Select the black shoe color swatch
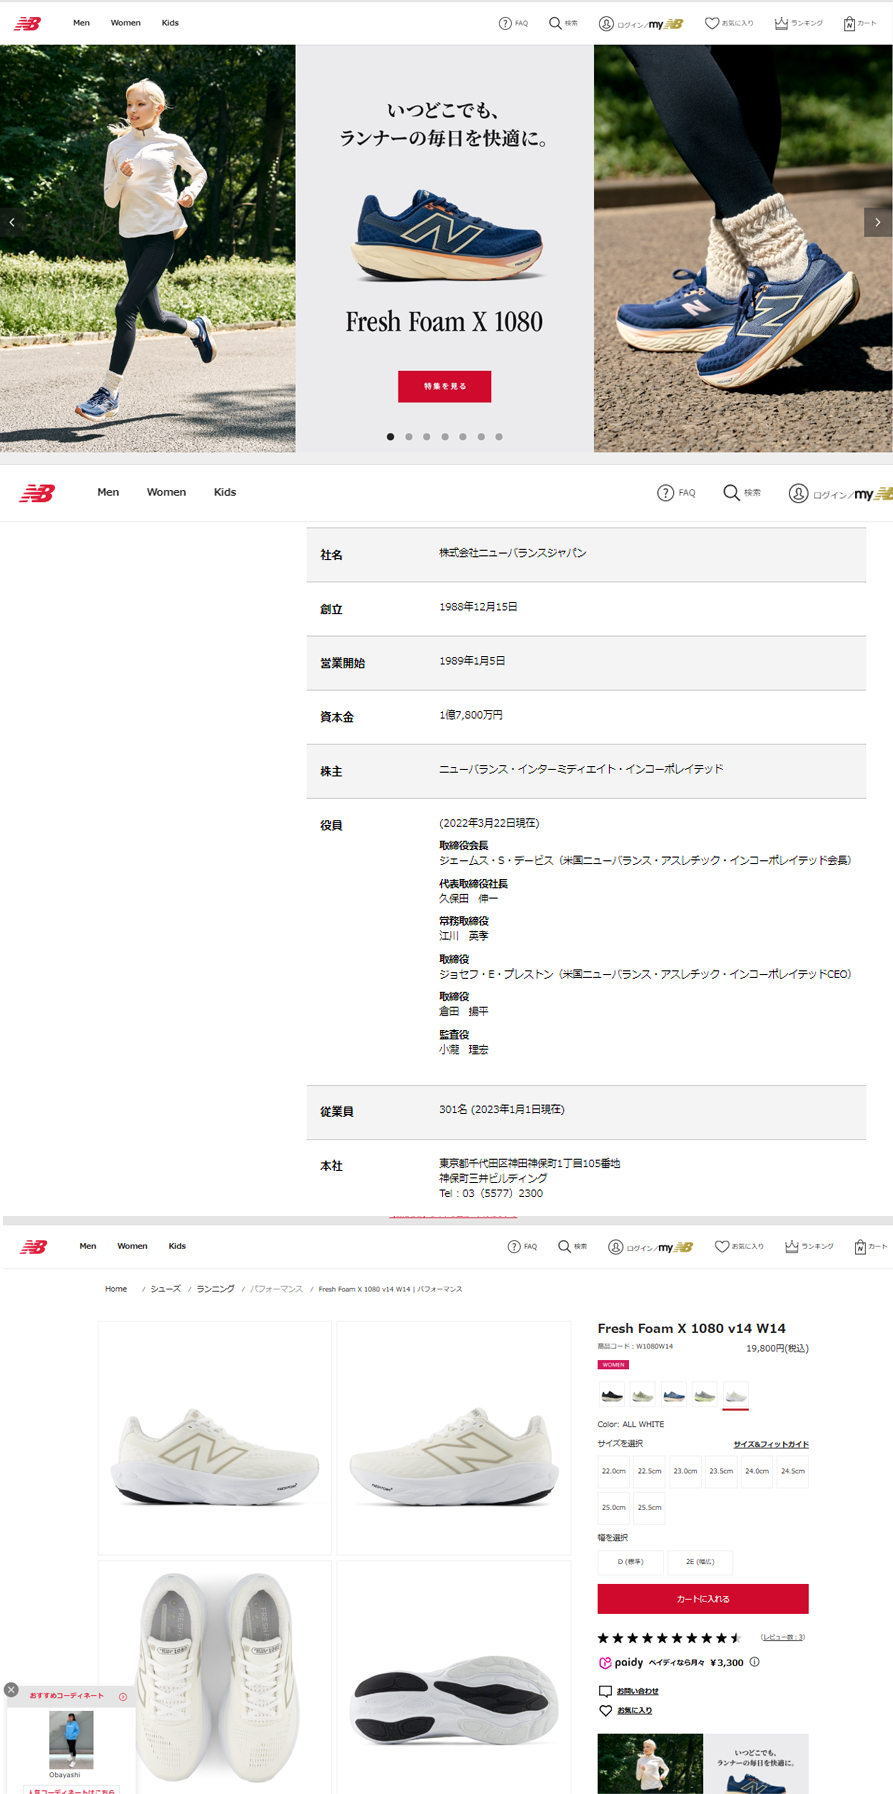Image resolution: width=893 pixels, height=1794 pixels. tap(612, 1395)
